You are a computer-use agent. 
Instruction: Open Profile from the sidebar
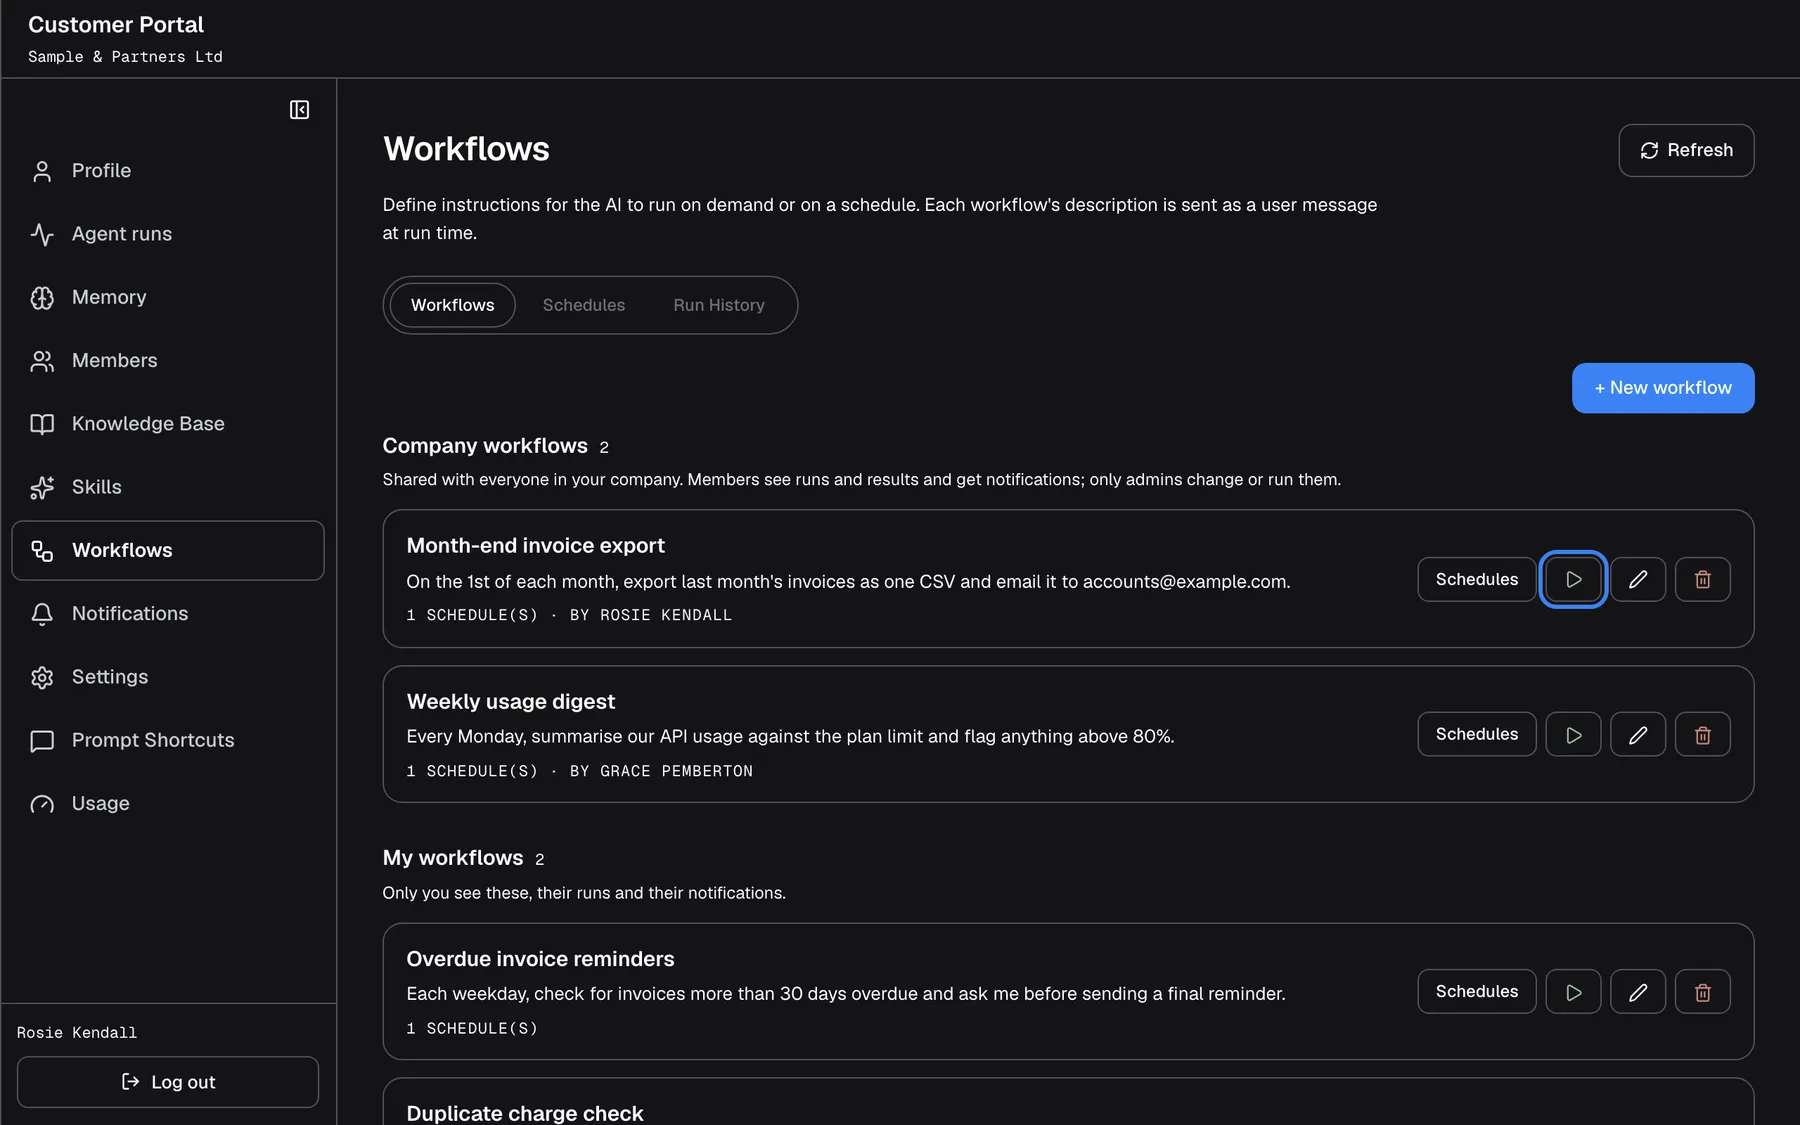168,171
